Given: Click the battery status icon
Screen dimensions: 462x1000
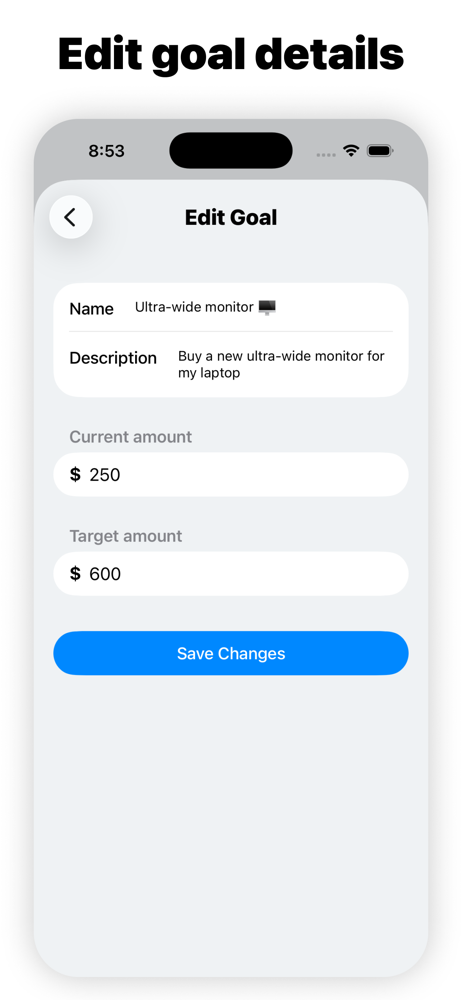Looking at the screenshot, I should [x=380, y=151].
